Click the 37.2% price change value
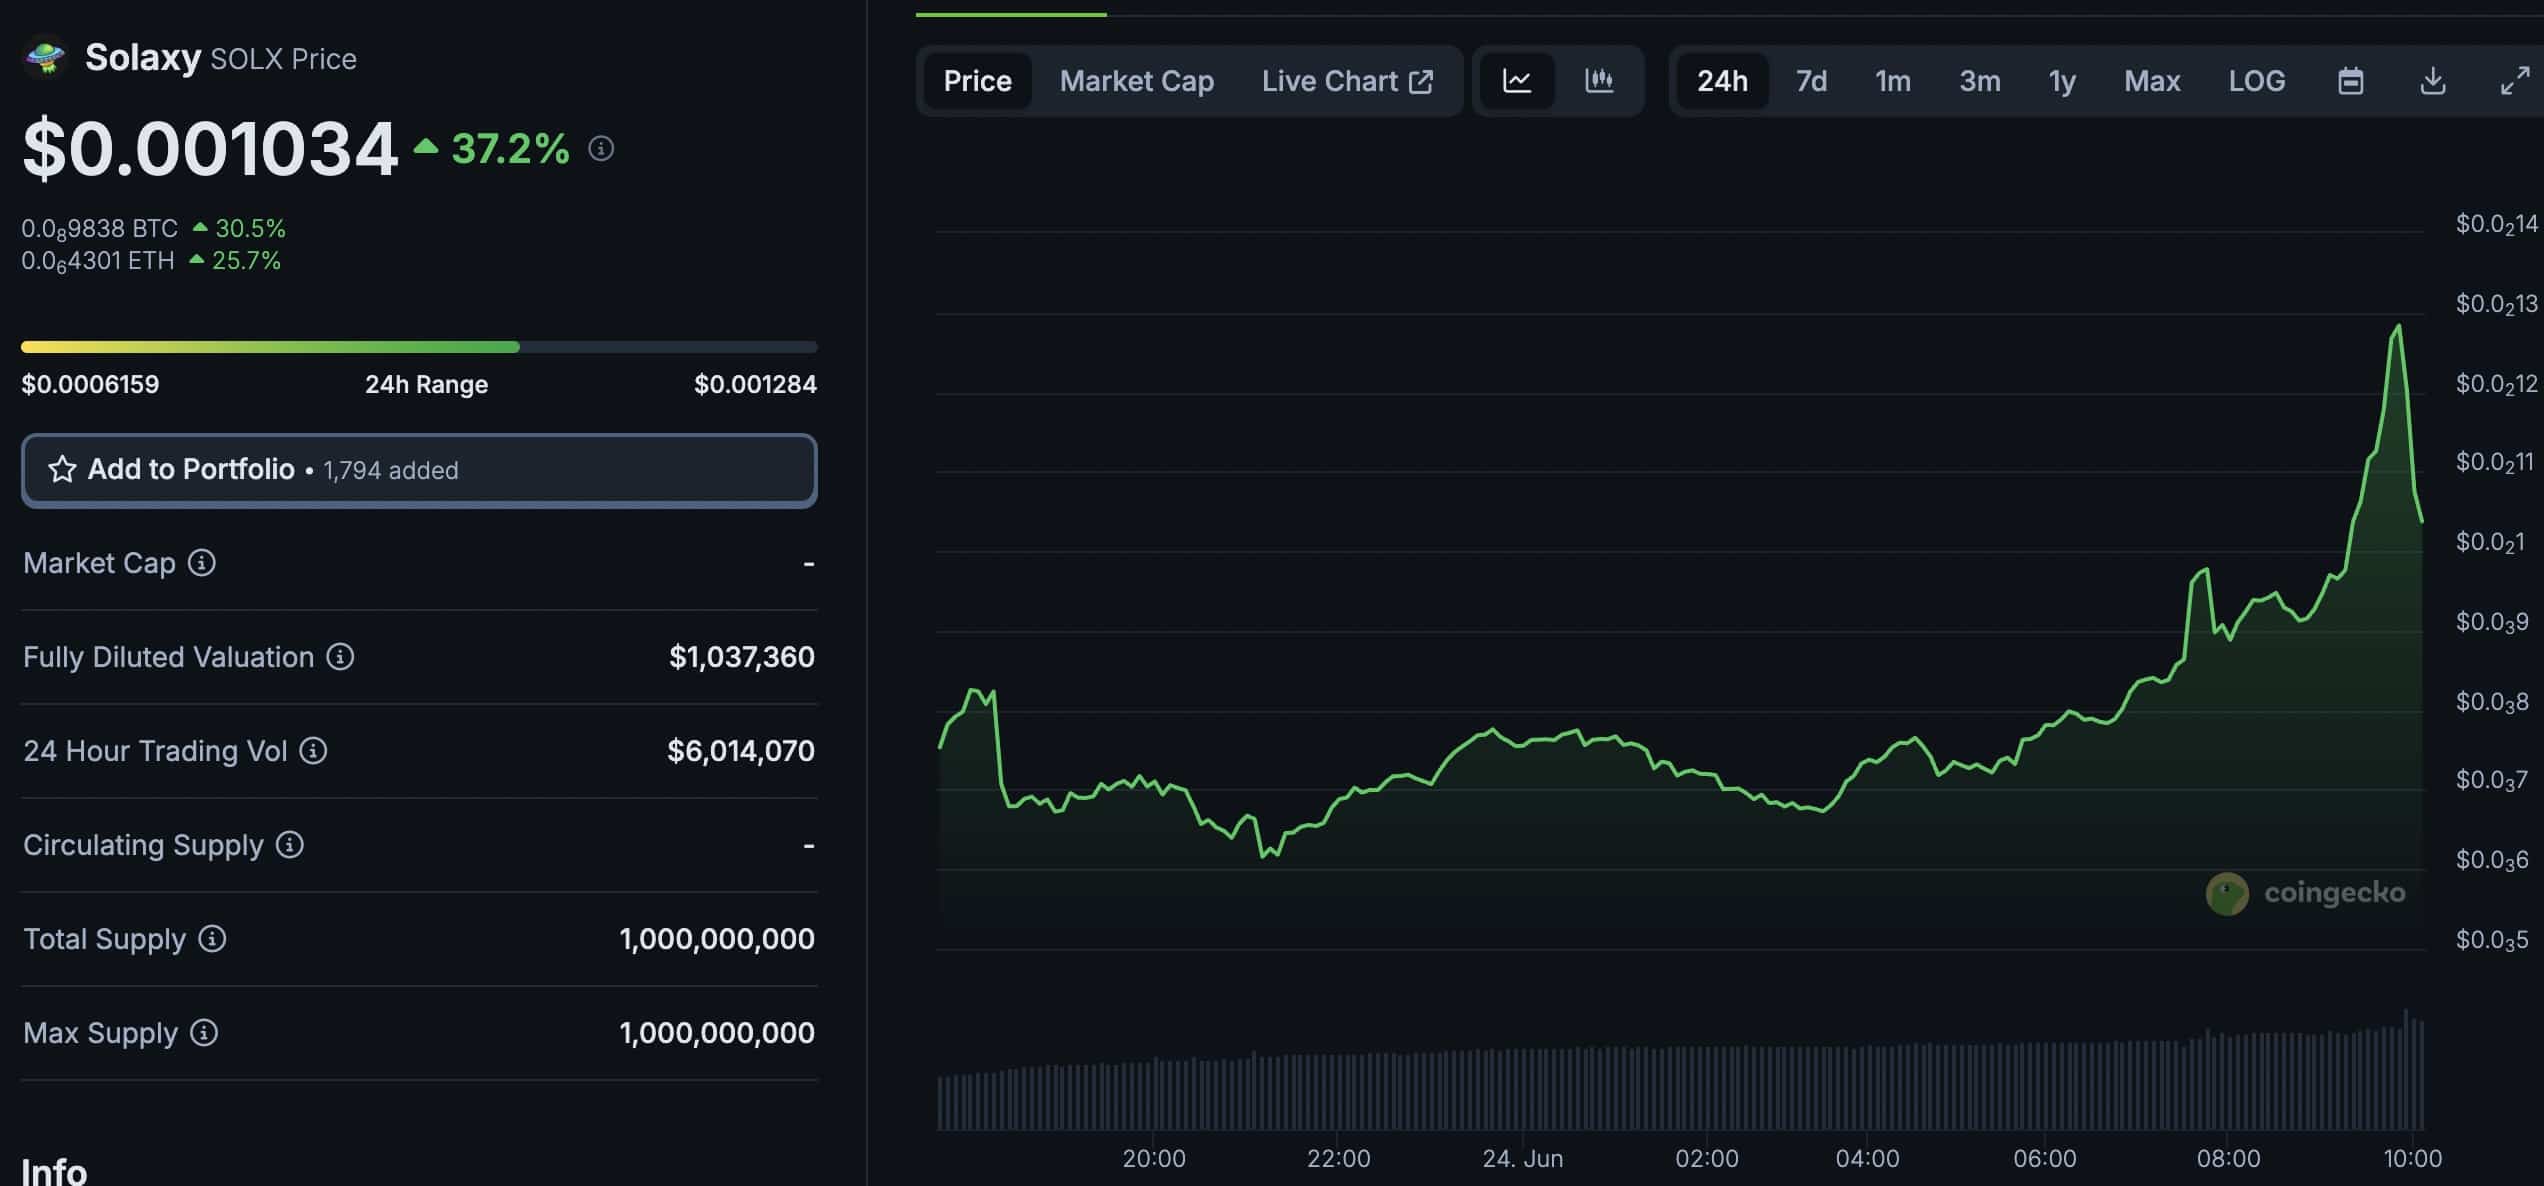Viewport: 2544px width, 1186px height. pyautogui.click(x=510, y=149)
